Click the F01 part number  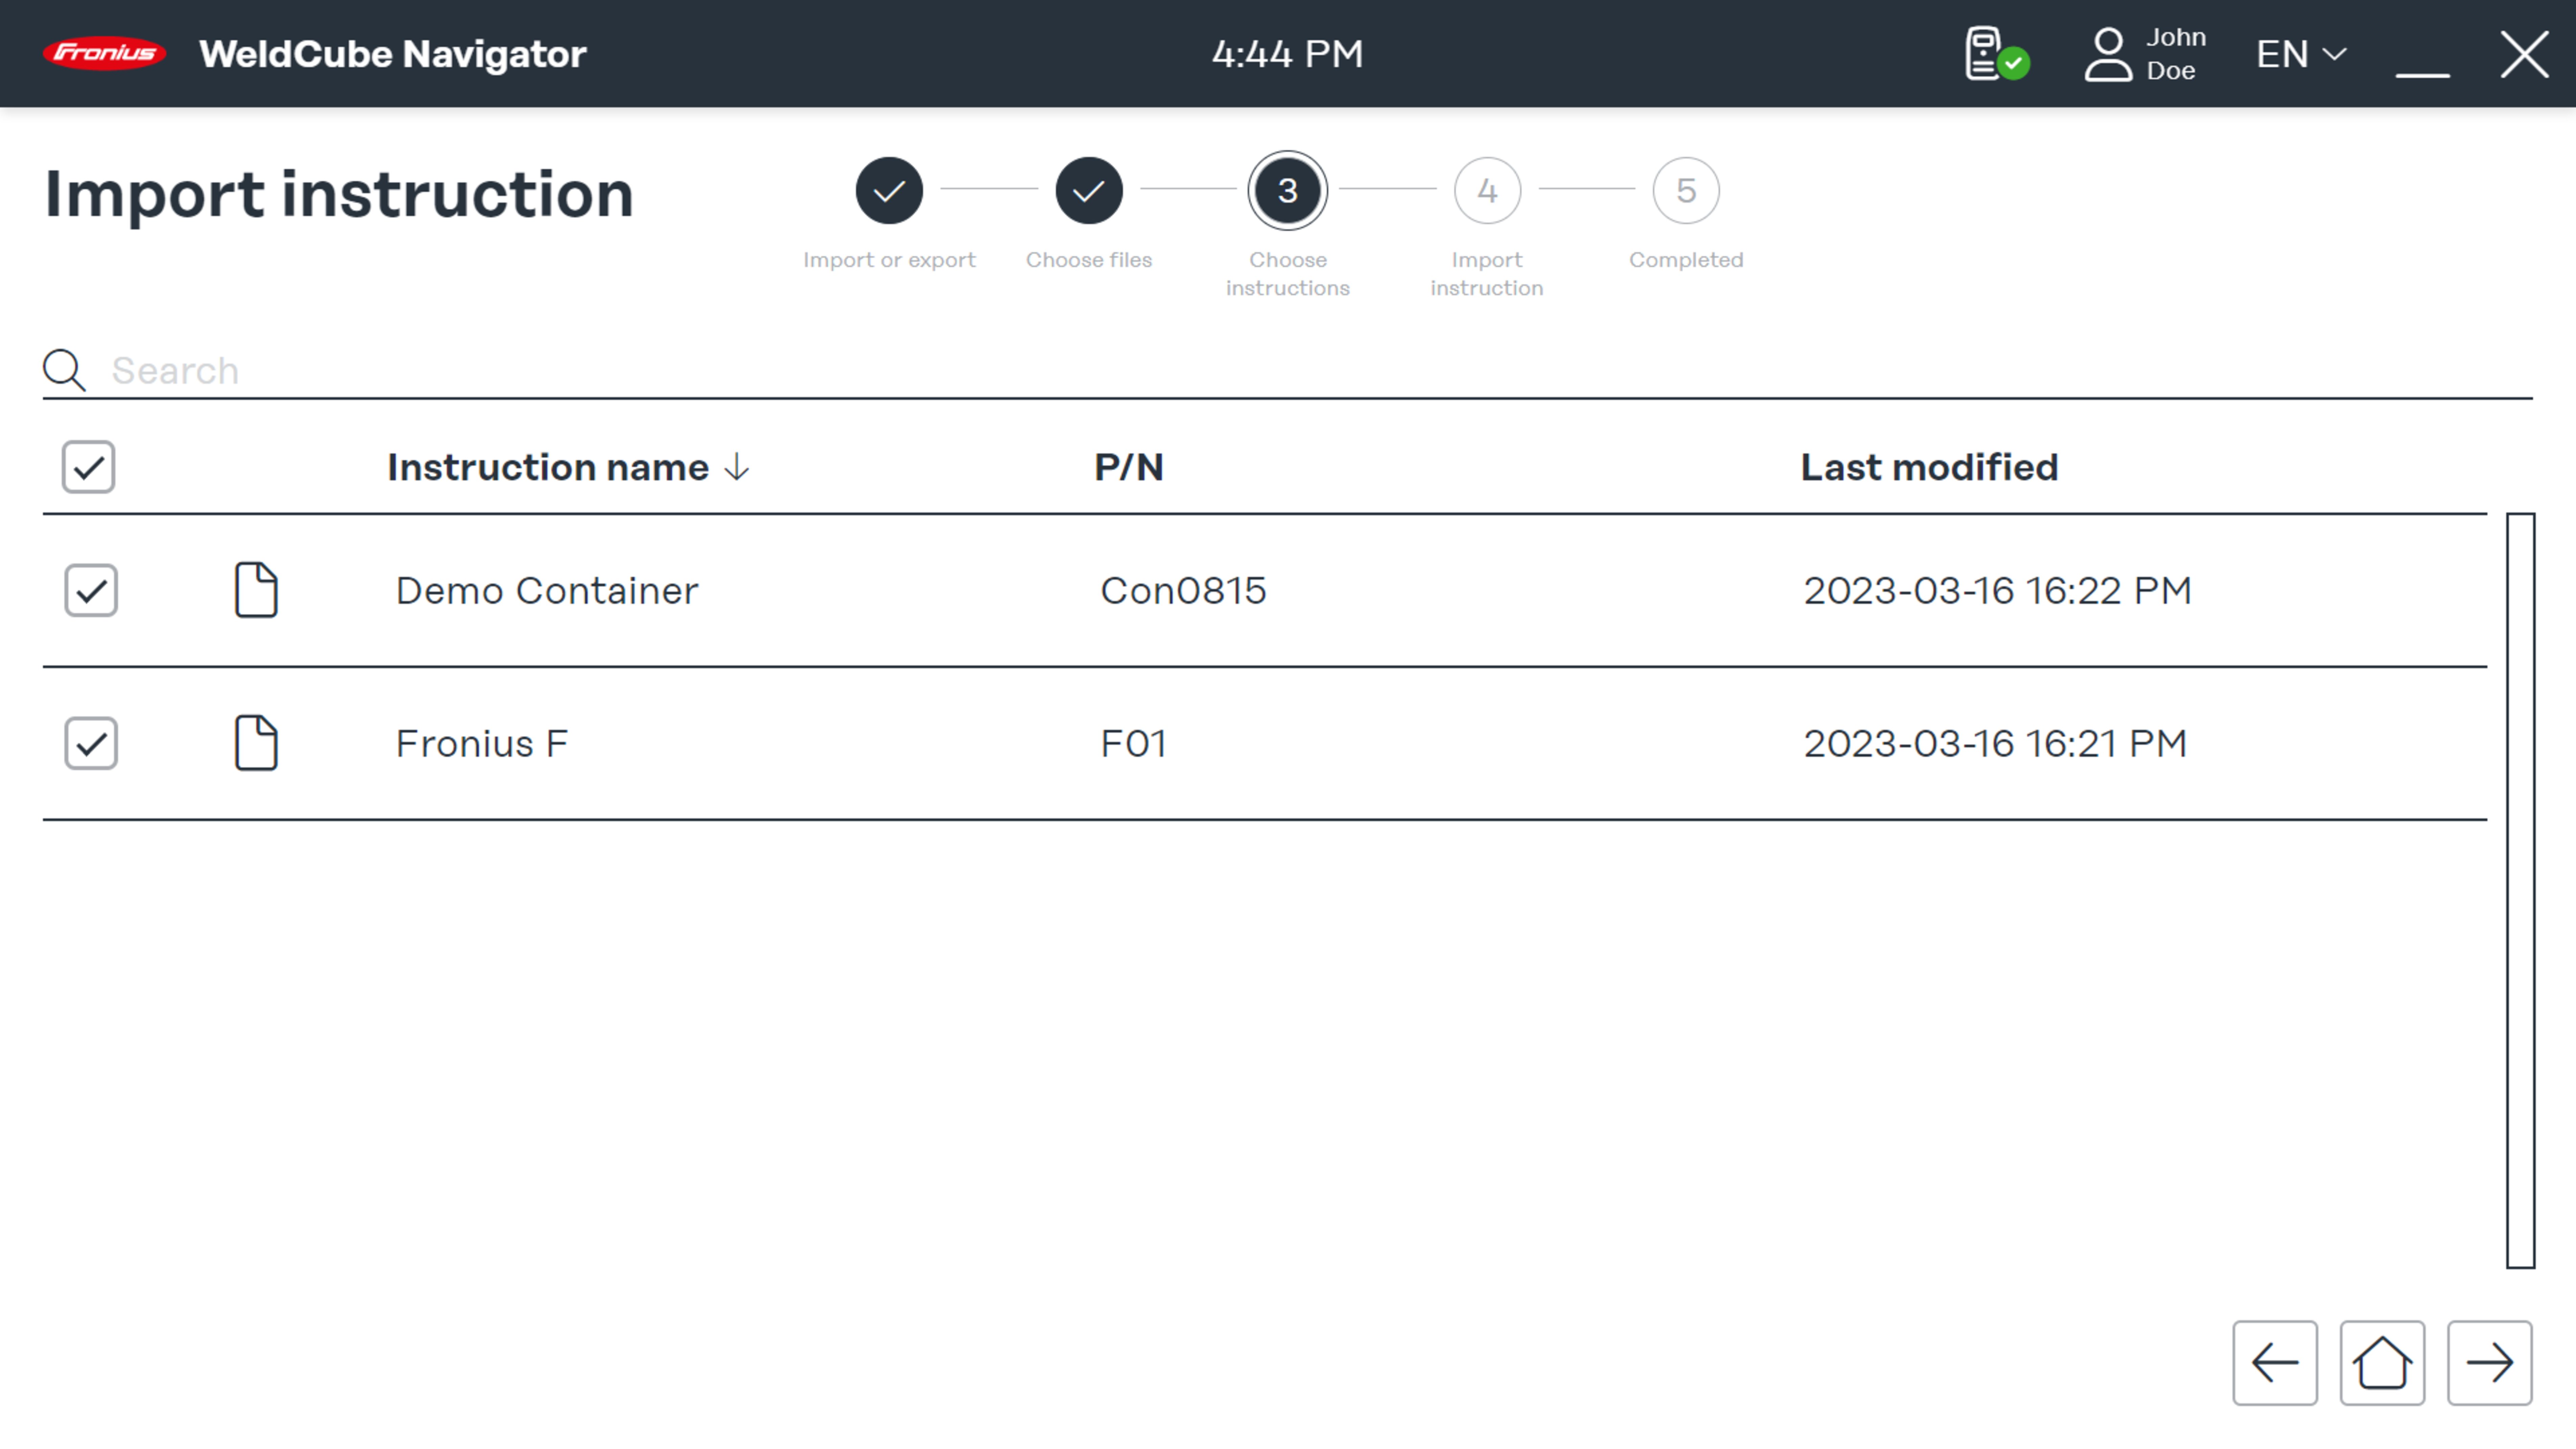coord(1133,744)
